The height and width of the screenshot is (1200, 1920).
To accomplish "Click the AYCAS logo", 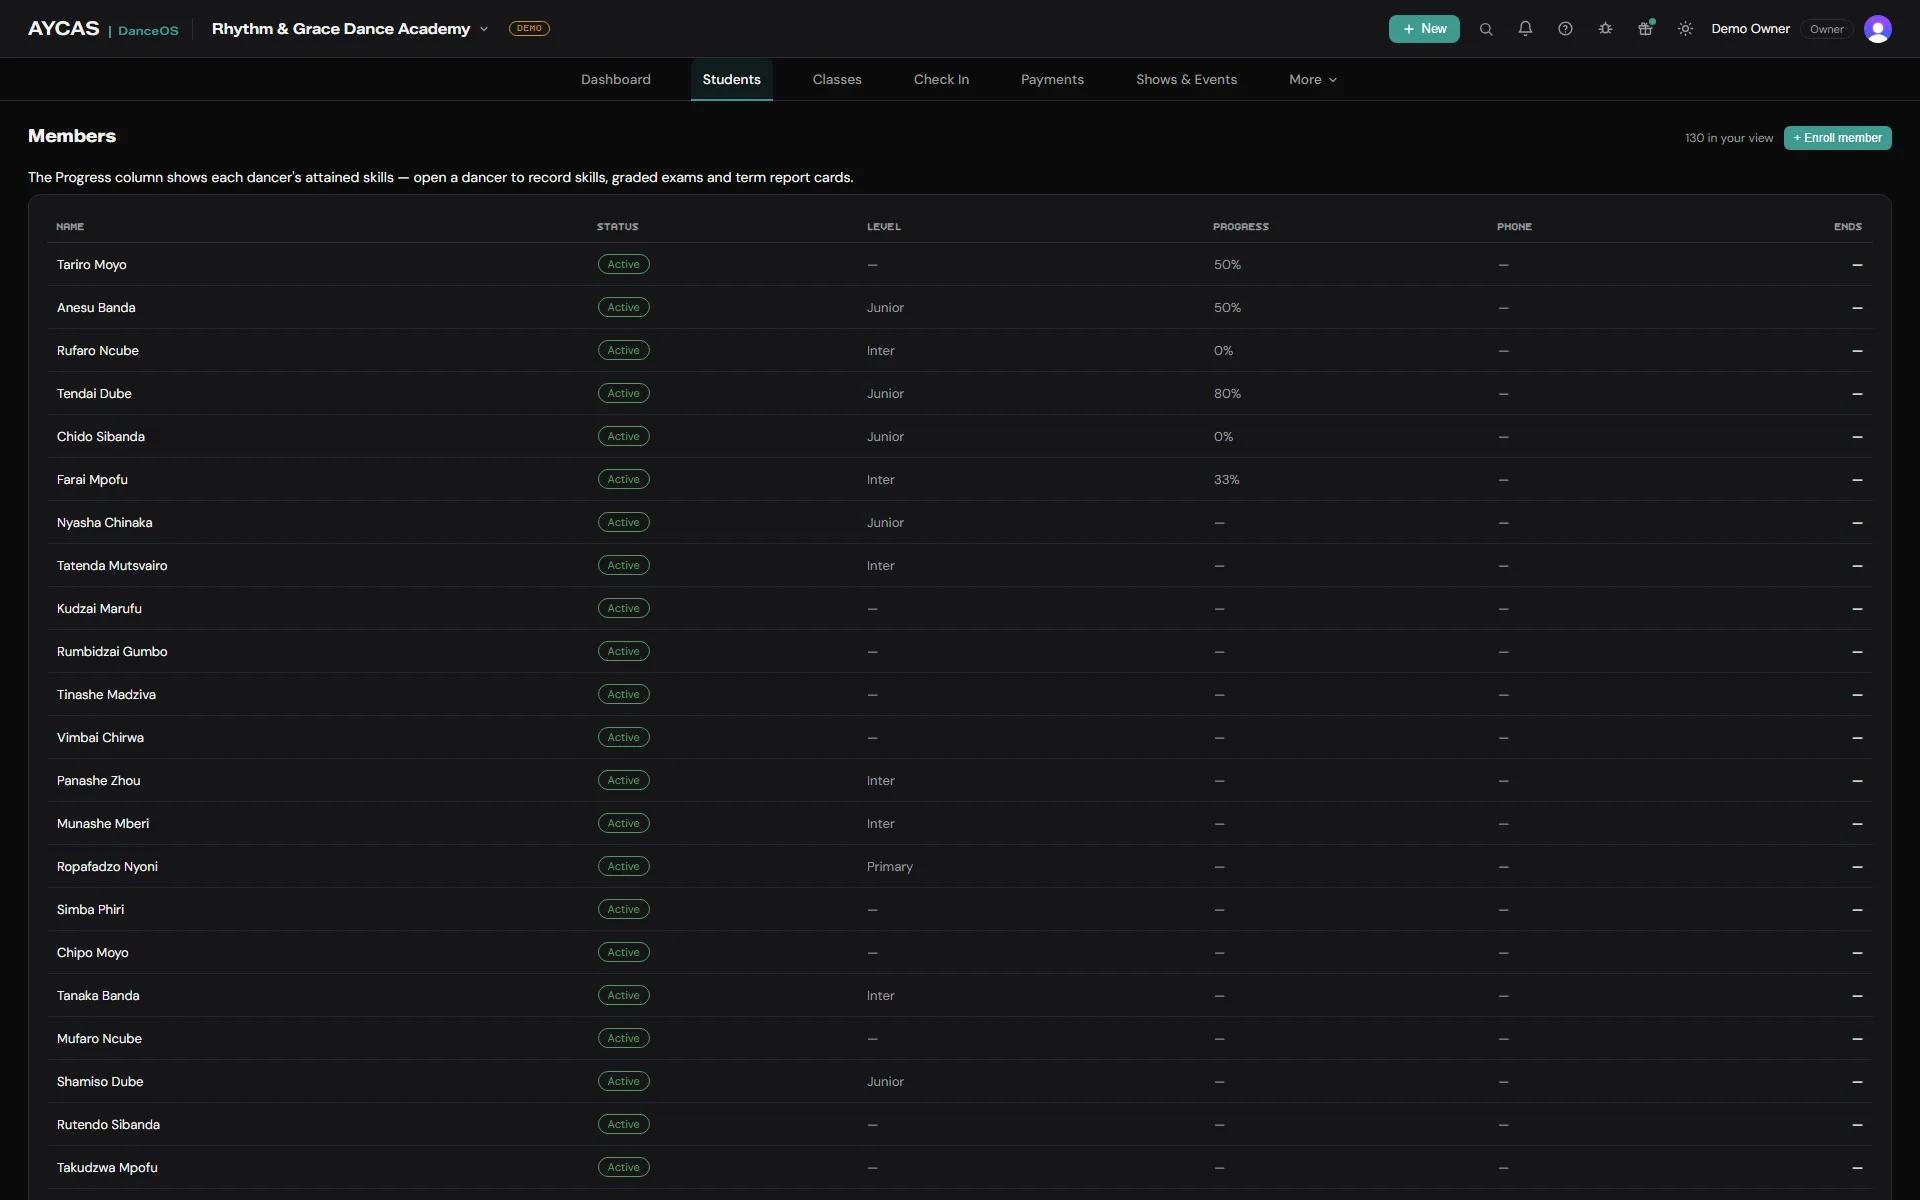I will click(x=63, y=28).
